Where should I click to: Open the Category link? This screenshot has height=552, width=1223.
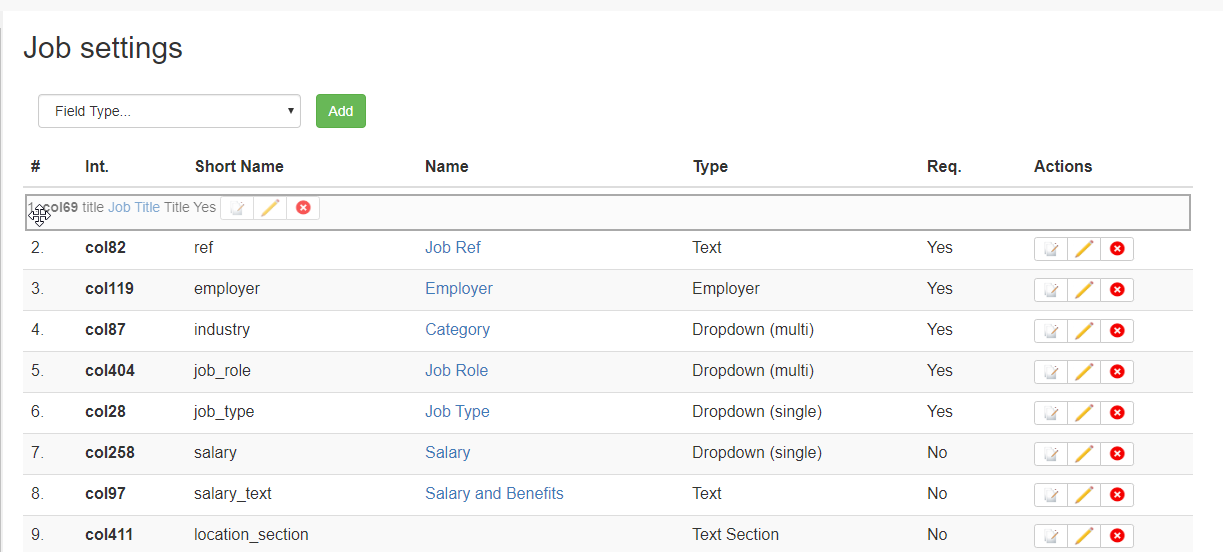pyautogui.click(x=457, y=329)
